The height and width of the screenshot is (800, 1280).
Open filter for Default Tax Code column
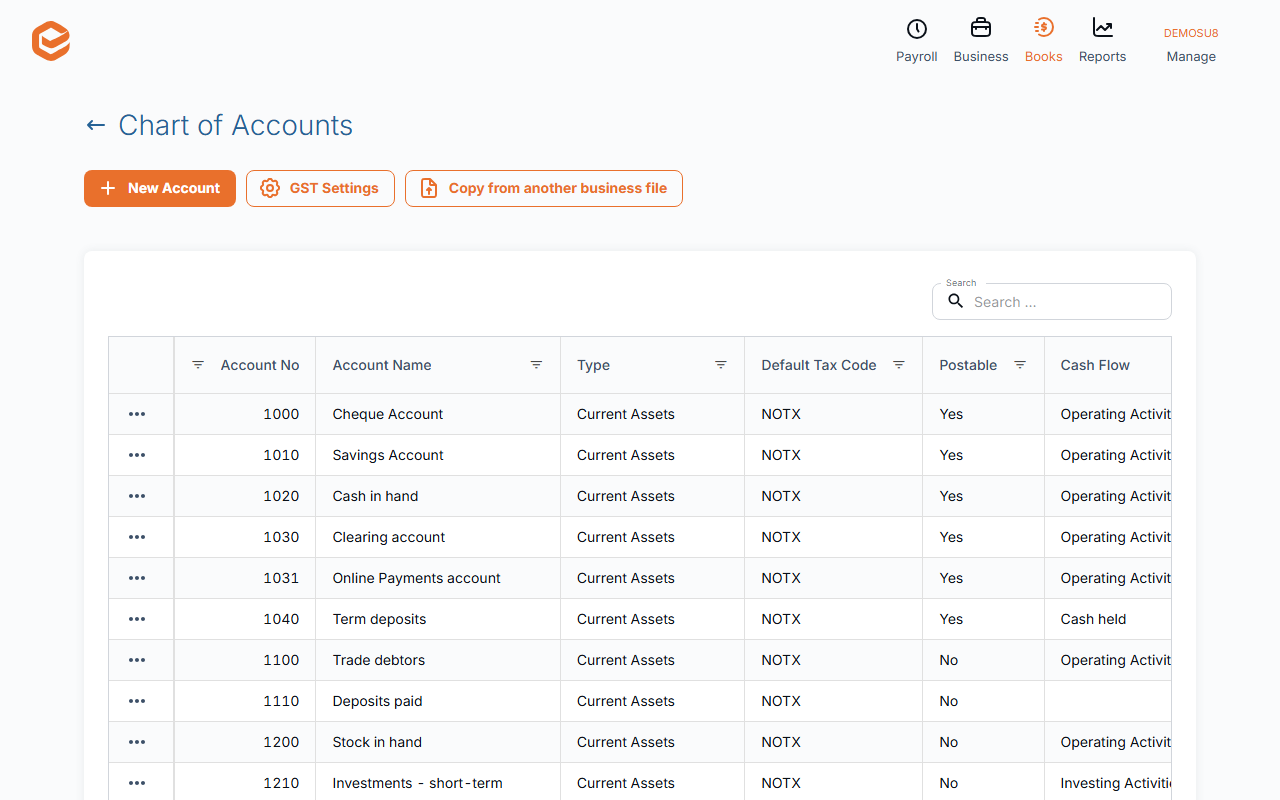(x=898, y=365)
